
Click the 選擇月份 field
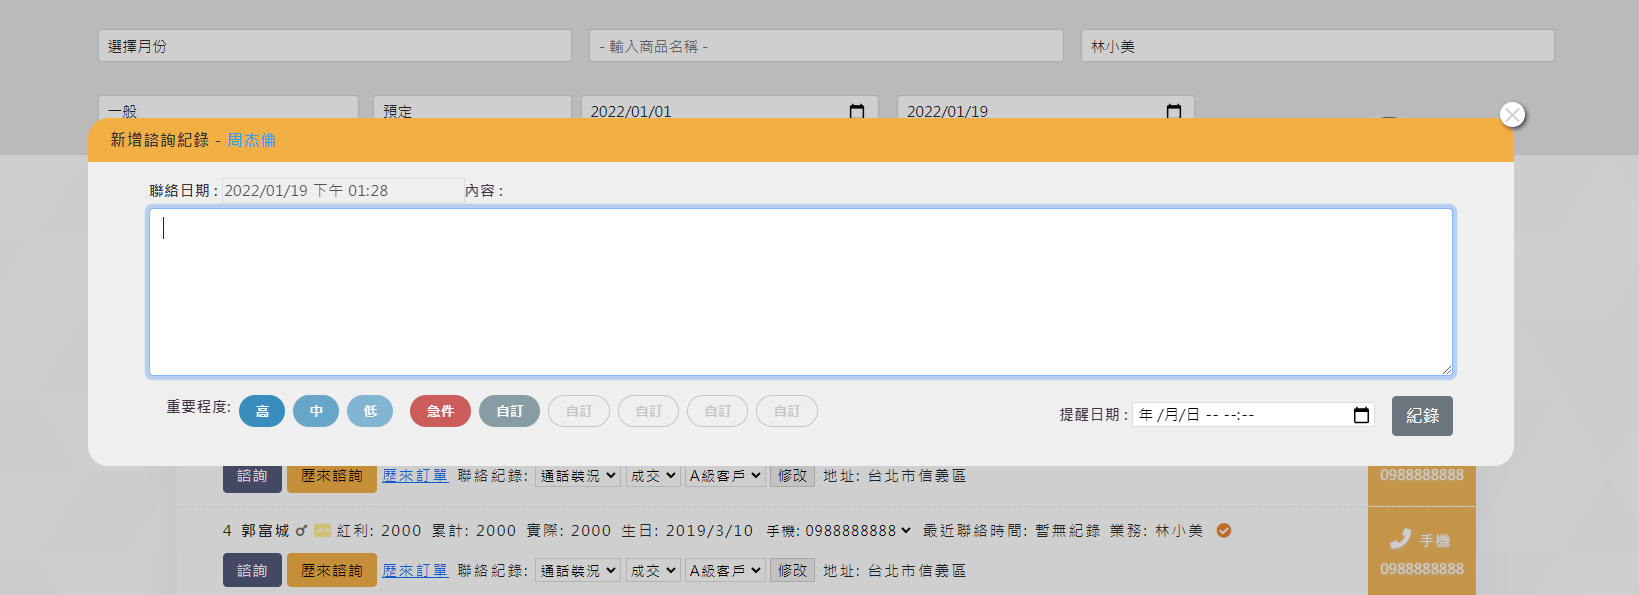(x=335, y=46)
